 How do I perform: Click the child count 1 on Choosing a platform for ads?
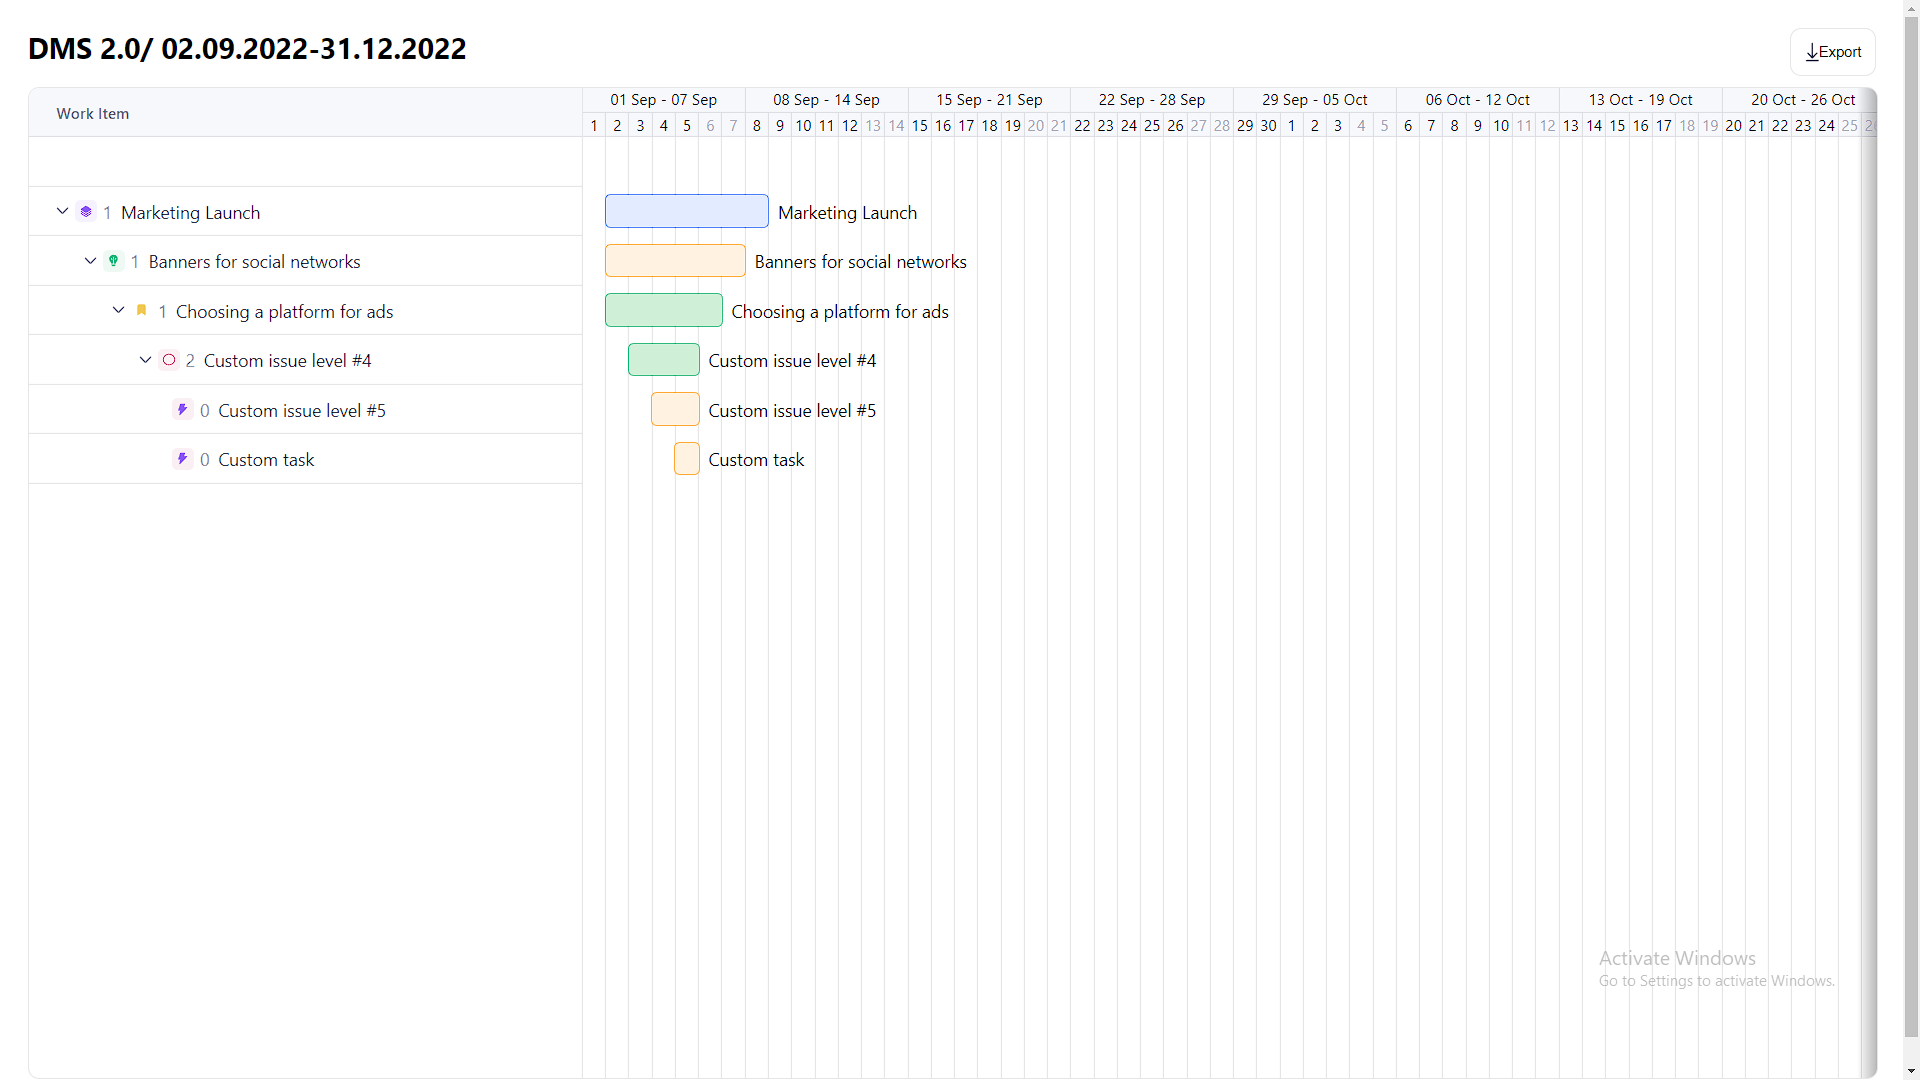point(162,312)
